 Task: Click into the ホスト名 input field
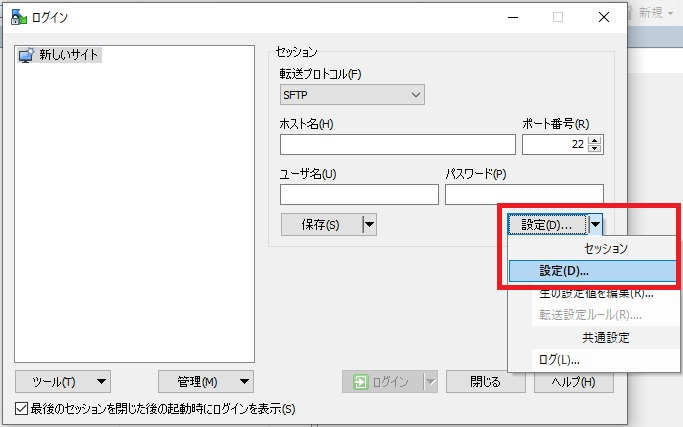pyautogui.click(x=397, y=145)
